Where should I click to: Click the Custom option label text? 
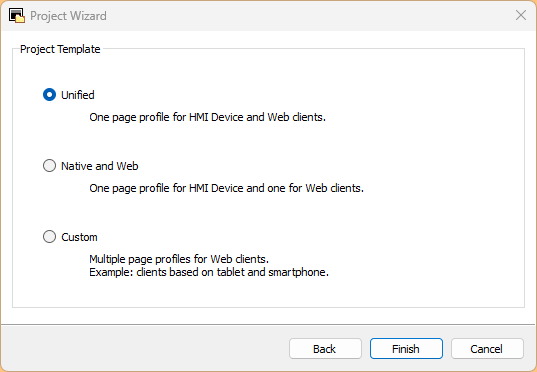(x=79, y=237)
